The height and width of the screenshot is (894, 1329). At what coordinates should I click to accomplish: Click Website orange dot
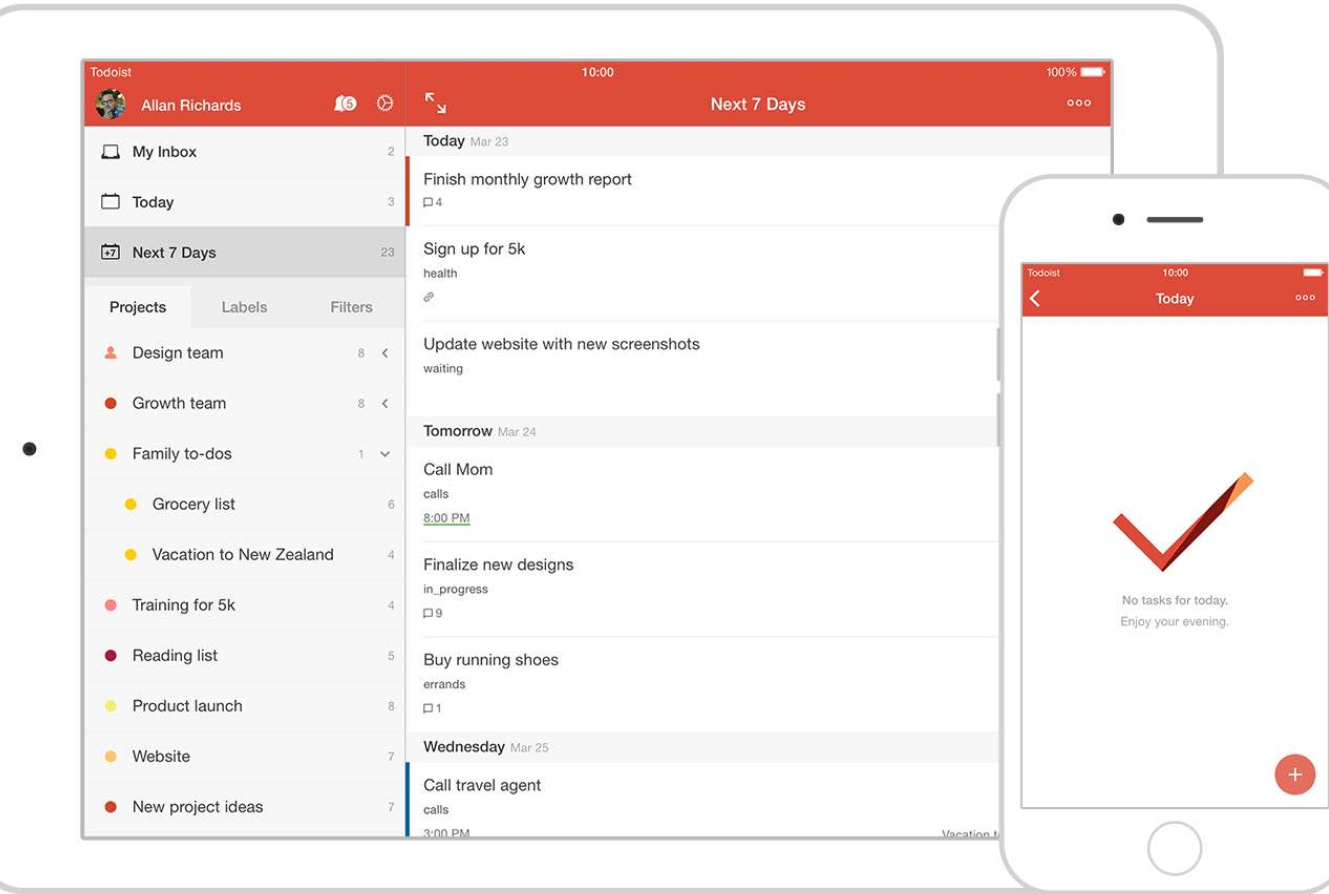(111, 757)
